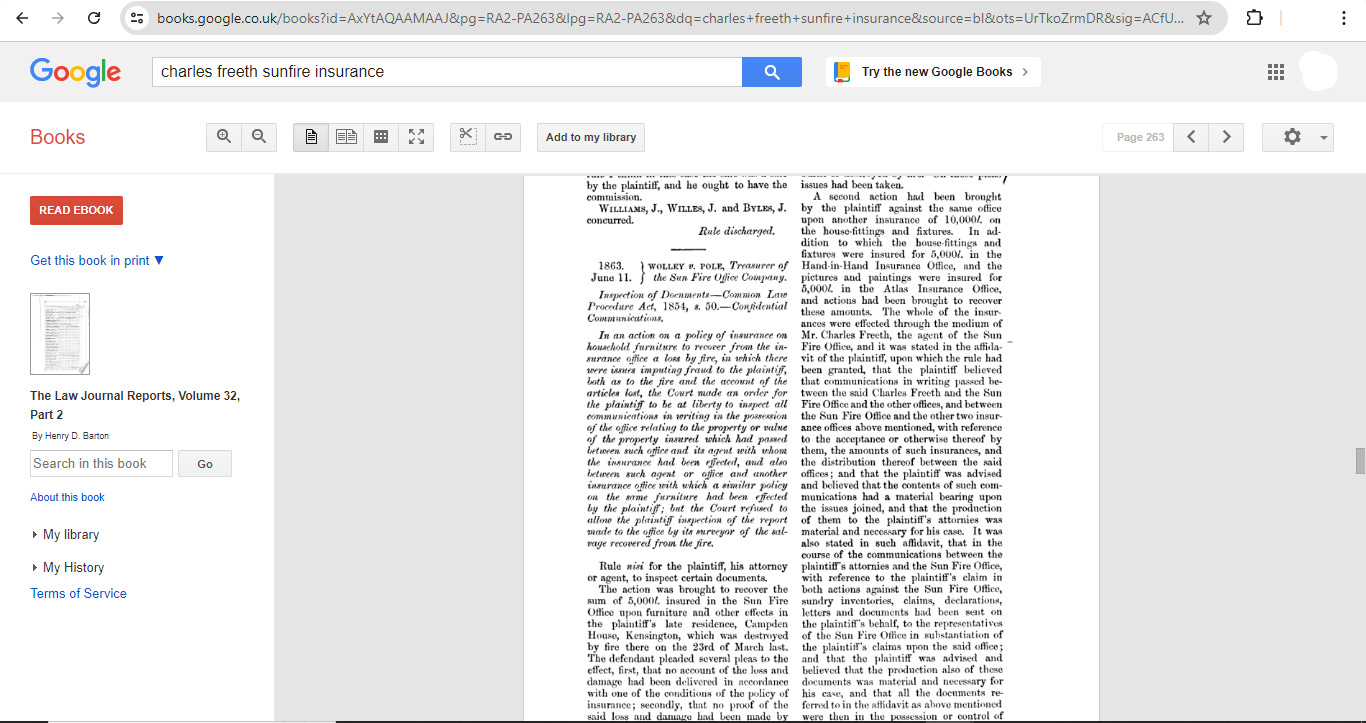1366x723 pixels.
Task: Go forward with browser forward arrow
Action: tap(57, 18)
